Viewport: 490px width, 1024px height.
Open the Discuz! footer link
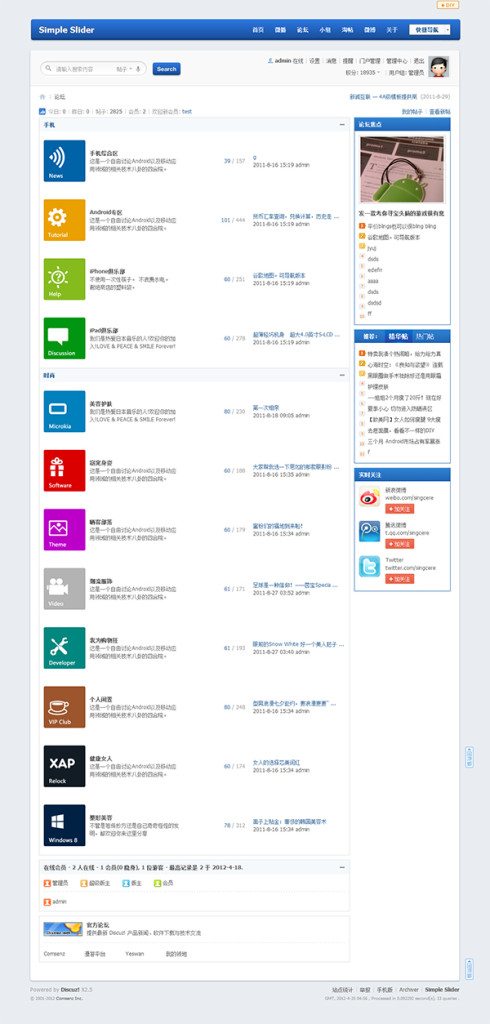(x=70, y=990)
